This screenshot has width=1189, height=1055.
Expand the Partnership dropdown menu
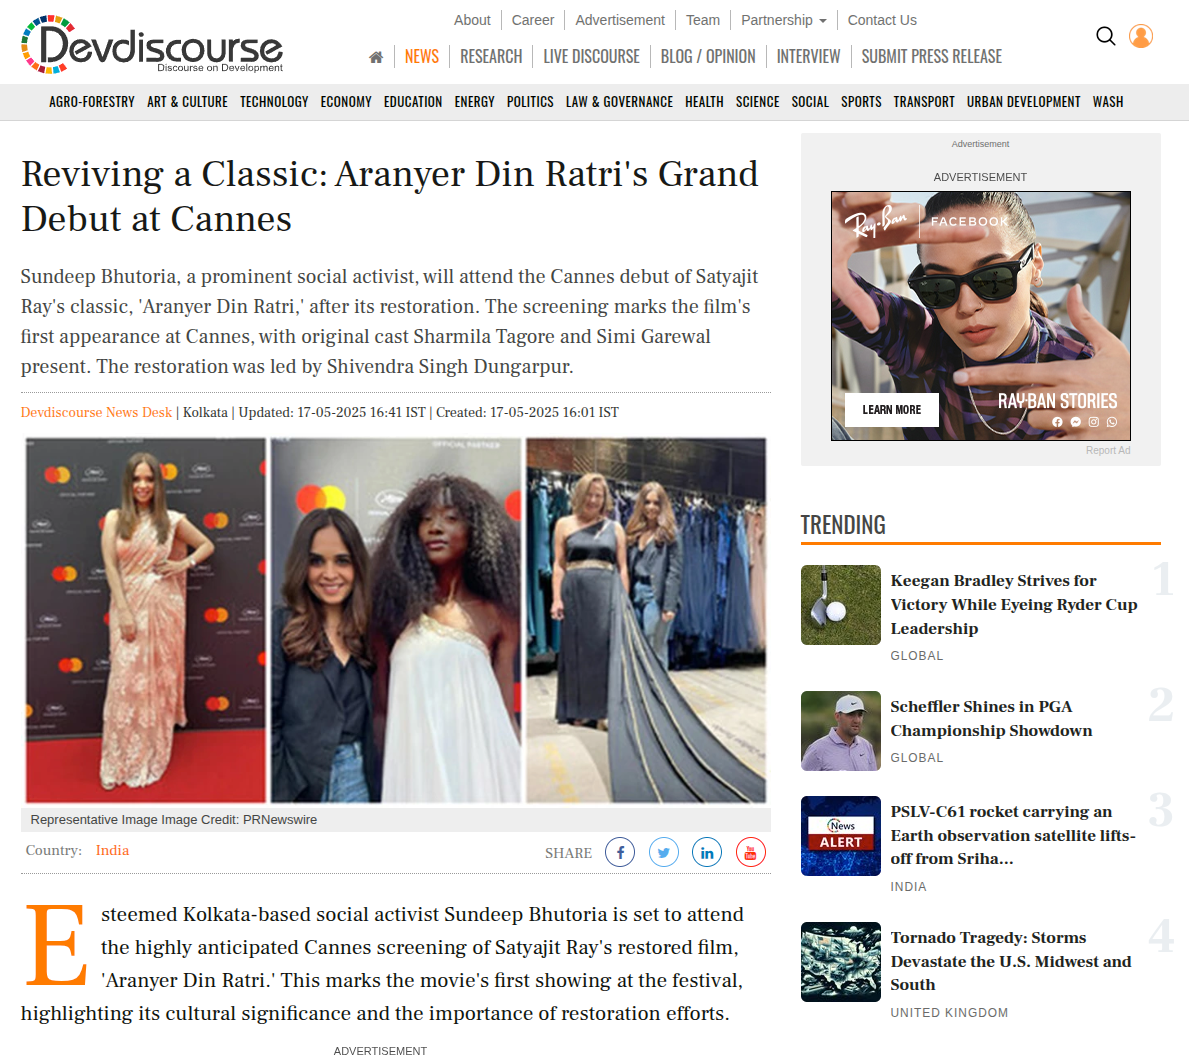click(x=783, y=20)
